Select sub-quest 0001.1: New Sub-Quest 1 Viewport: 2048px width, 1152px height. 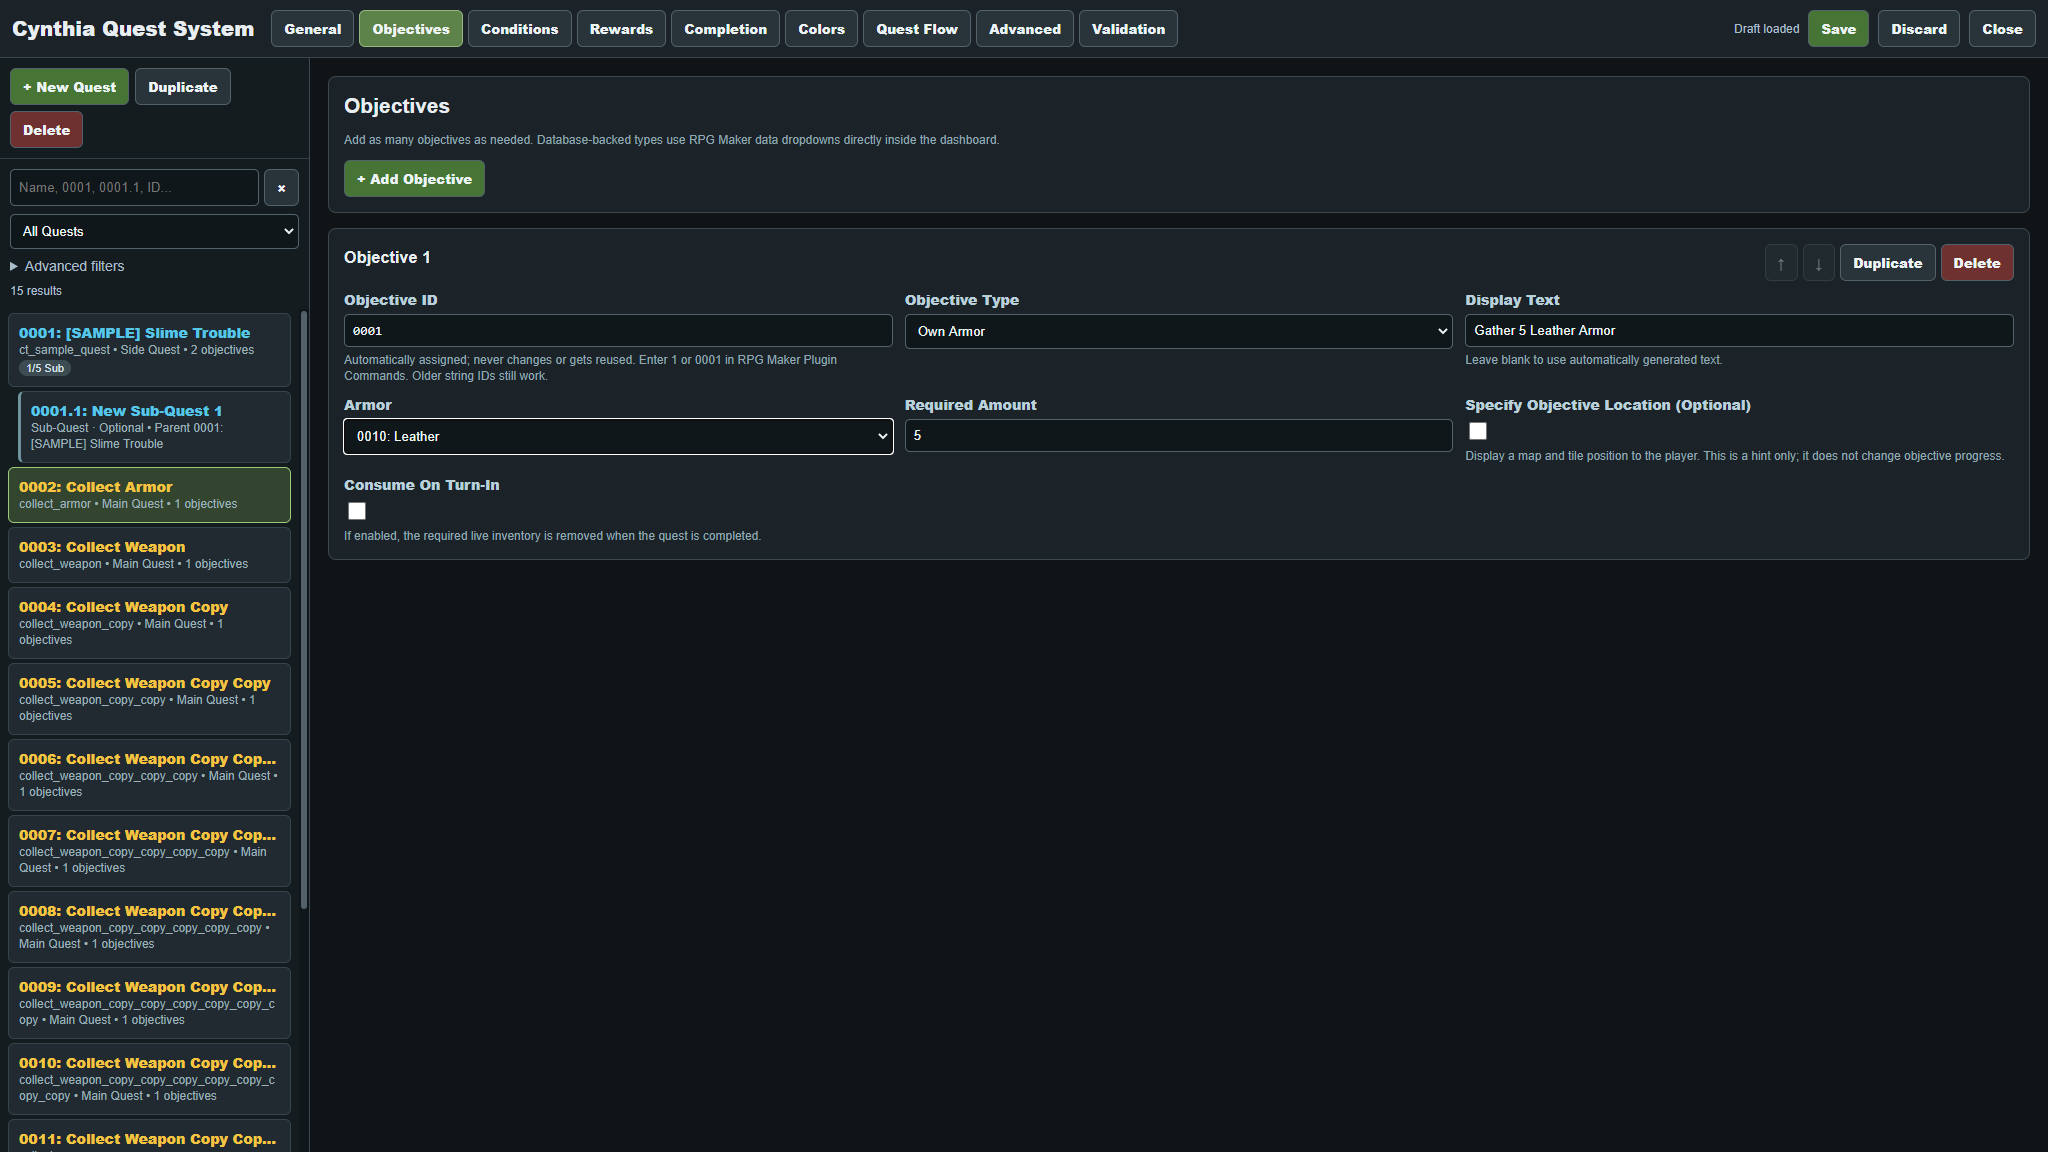tap(154, 427)
